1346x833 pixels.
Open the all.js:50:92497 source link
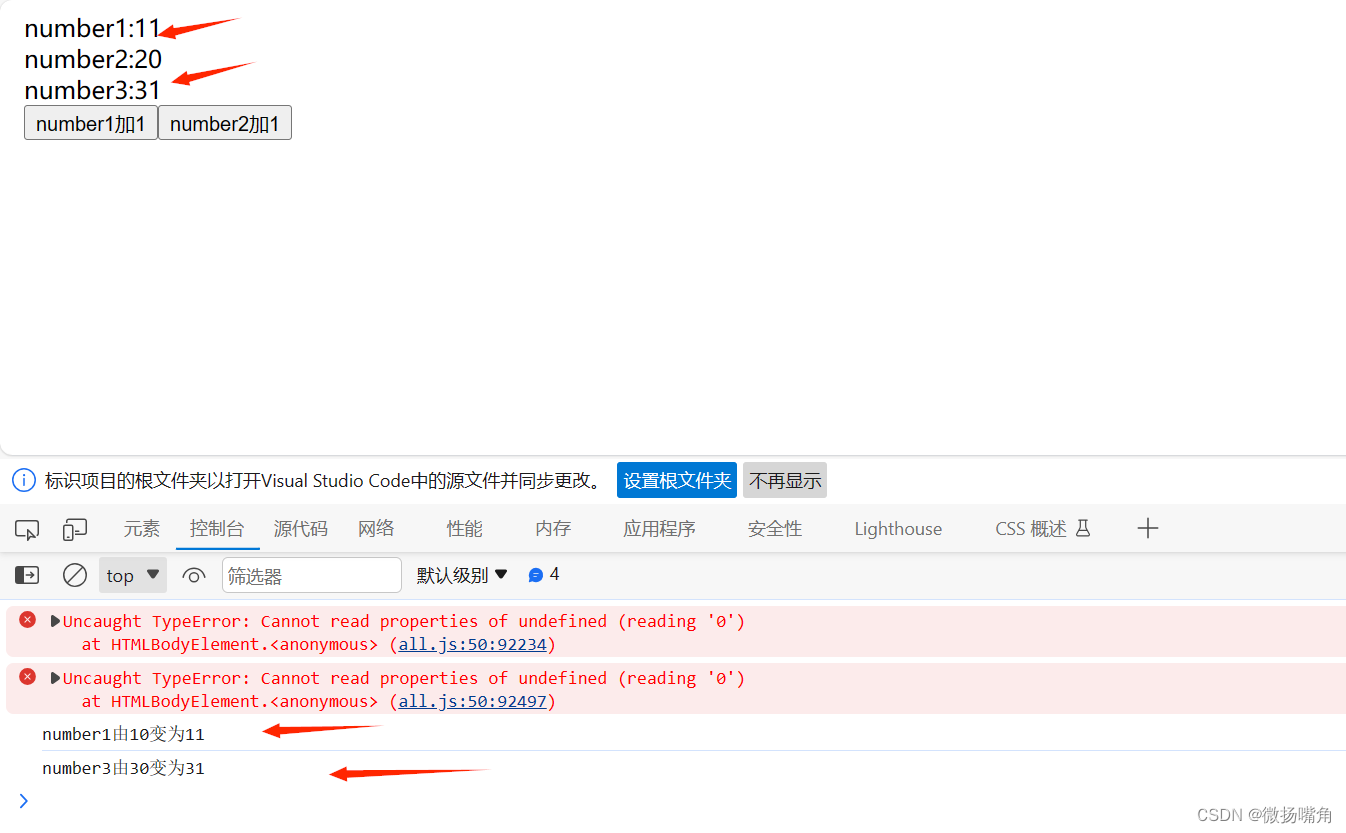(472, 701)
